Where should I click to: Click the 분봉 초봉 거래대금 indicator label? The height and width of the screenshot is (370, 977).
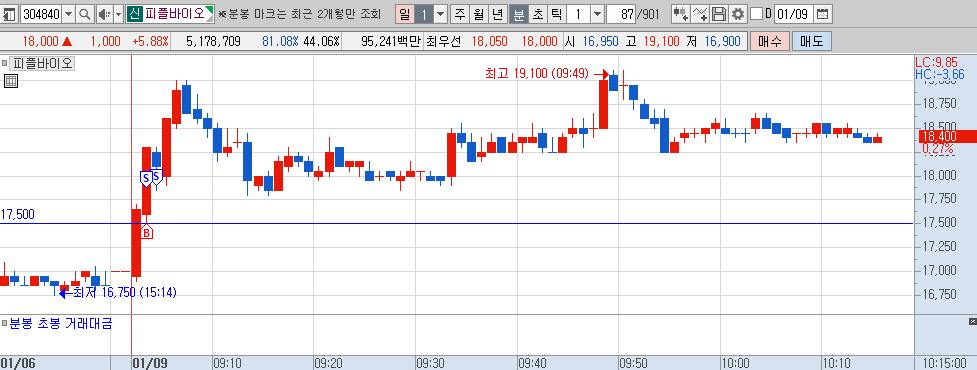pyautogui.click(x=60, y=323)
